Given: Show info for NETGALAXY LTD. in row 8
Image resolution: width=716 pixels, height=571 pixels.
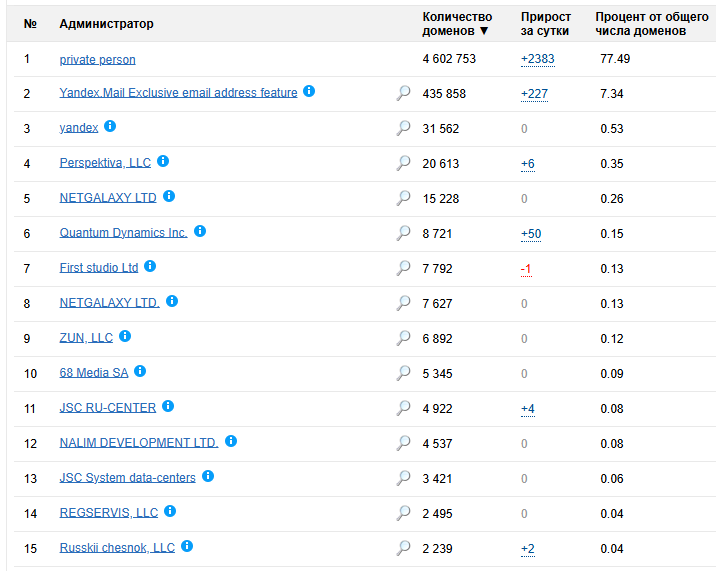Looking at the screenshot, I should coord(172,301).
